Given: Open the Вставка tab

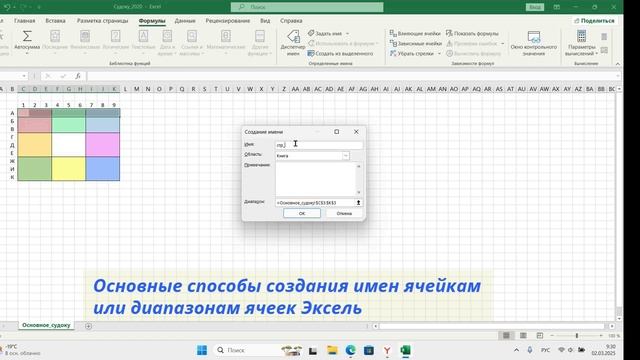Looking at the screenshot, I should click(56, 20).
